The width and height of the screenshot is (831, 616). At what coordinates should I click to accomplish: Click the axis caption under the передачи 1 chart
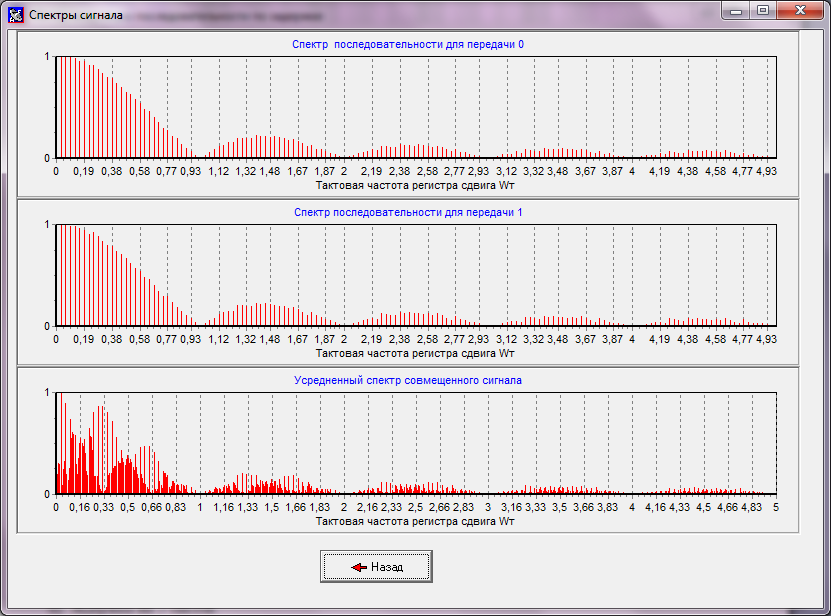point(415,354)
